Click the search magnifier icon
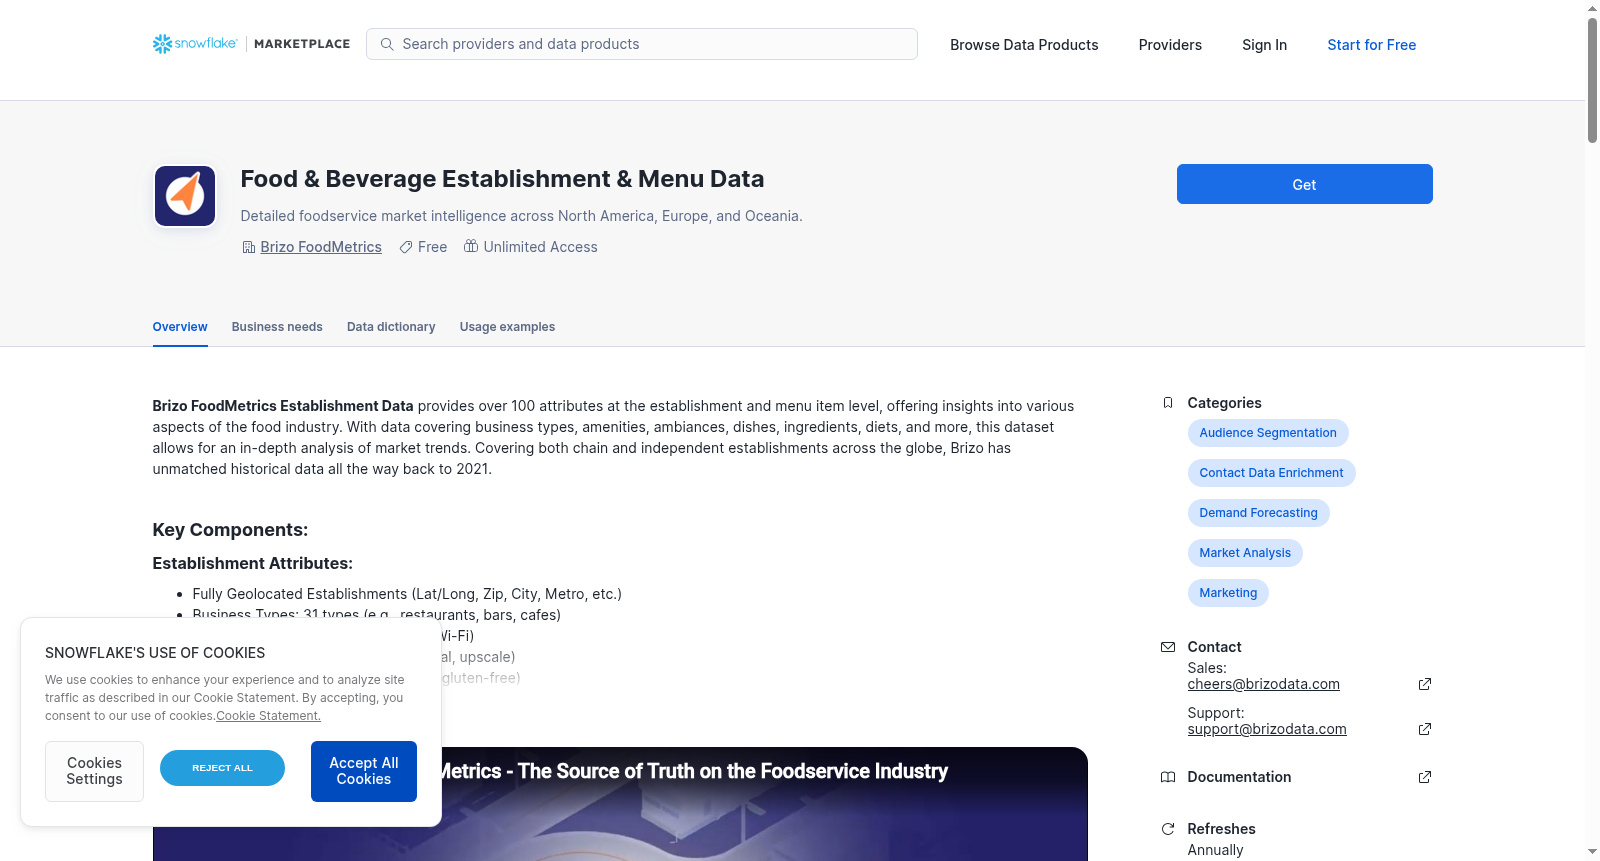 coord(387,44)
